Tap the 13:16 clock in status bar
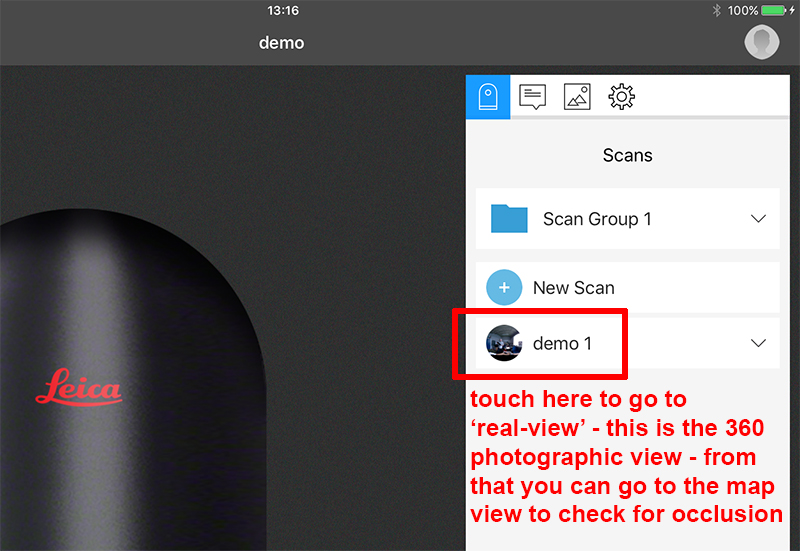Screen dimensions: 800x551 click(x=283, y=10)
